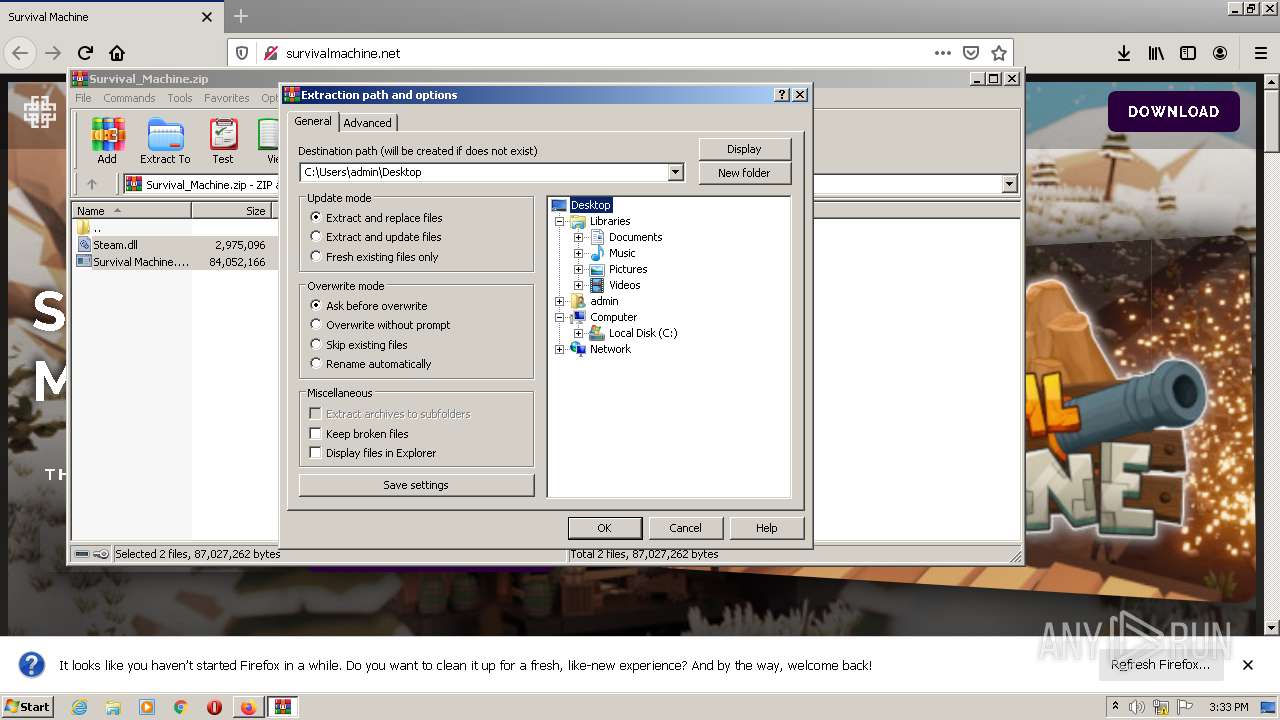Switch to the General tab
Image resolution: width=1280 pixels, height=720 pixels.
click(x=313, y=121)
